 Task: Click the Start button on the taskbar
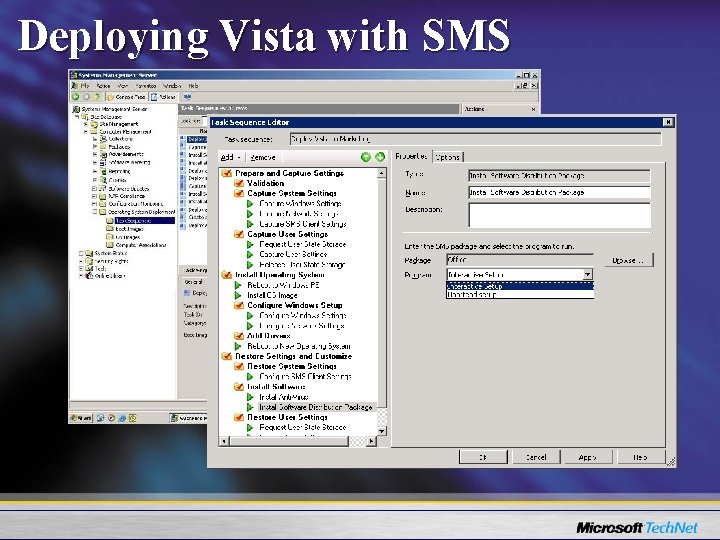pyautogui.click(x=81, y=418)
